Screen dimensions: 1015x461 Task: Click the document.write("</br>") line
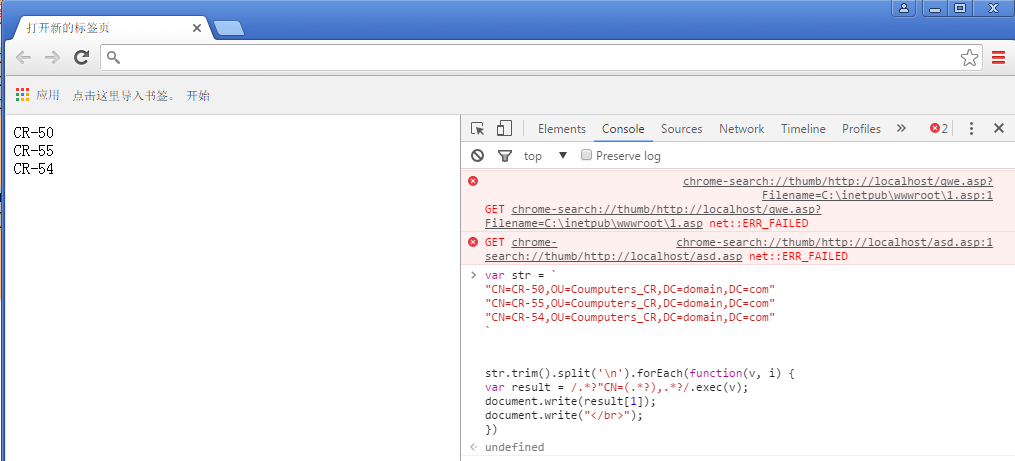click(564, 416)
